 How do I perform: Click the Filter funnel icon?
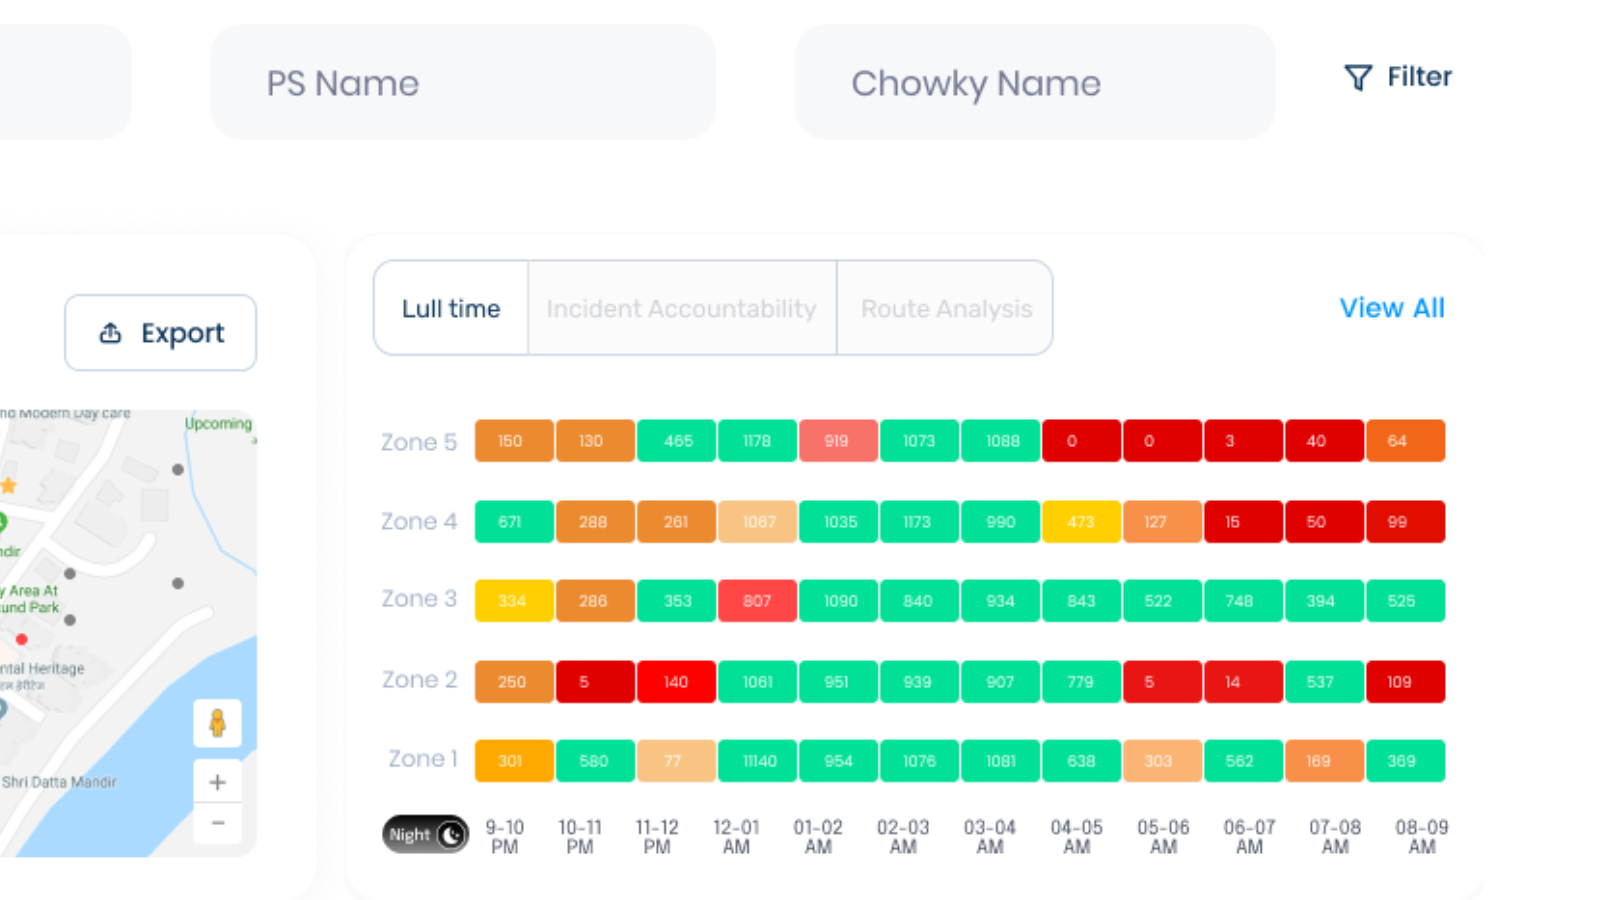pyautogui.click(x=1357, y=78)
